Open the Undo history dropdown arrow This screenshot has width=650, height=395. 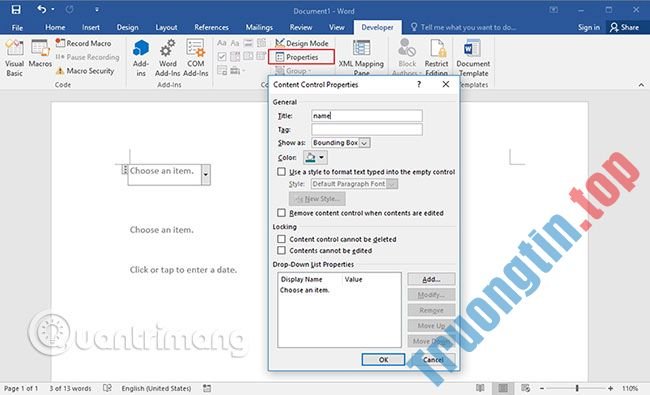pyautogui.click(x=53, y=10)
